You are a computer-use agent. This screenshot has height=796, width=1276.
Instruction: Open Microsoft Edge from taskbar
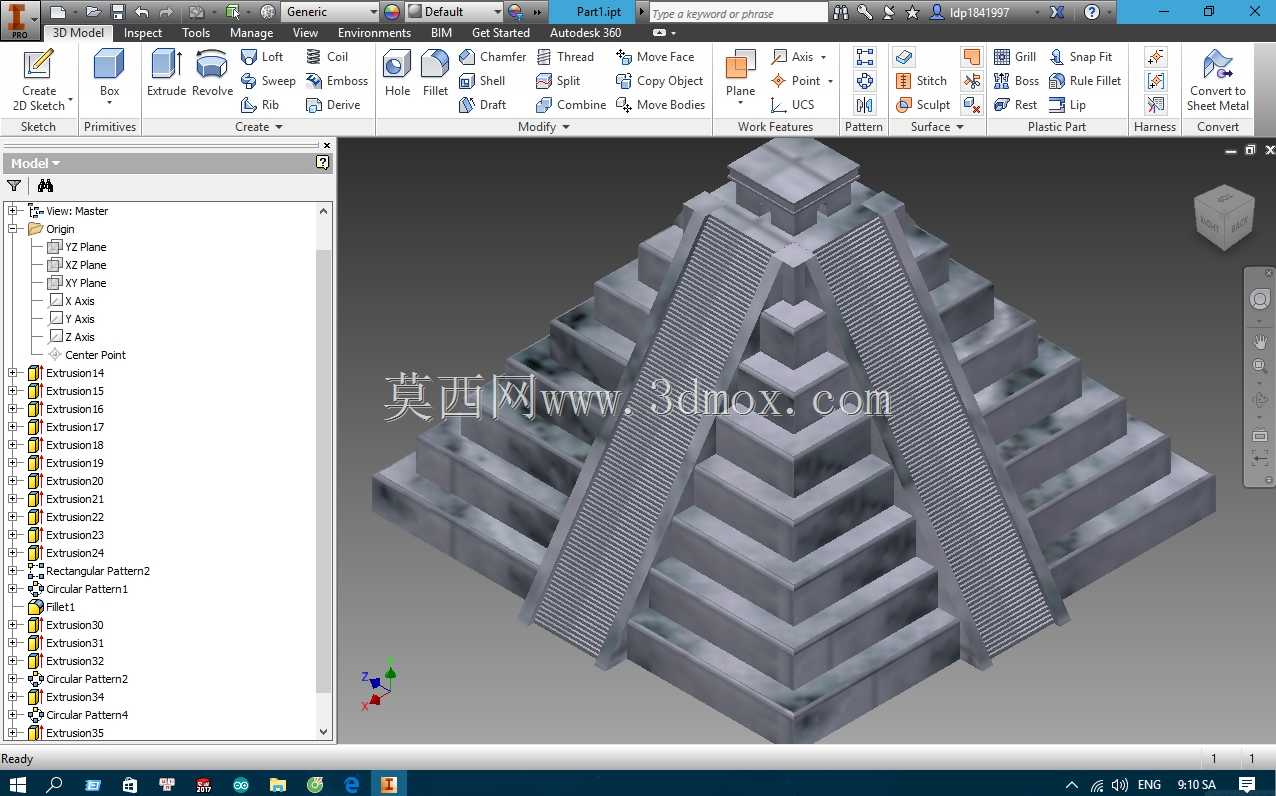click(351, 785)
